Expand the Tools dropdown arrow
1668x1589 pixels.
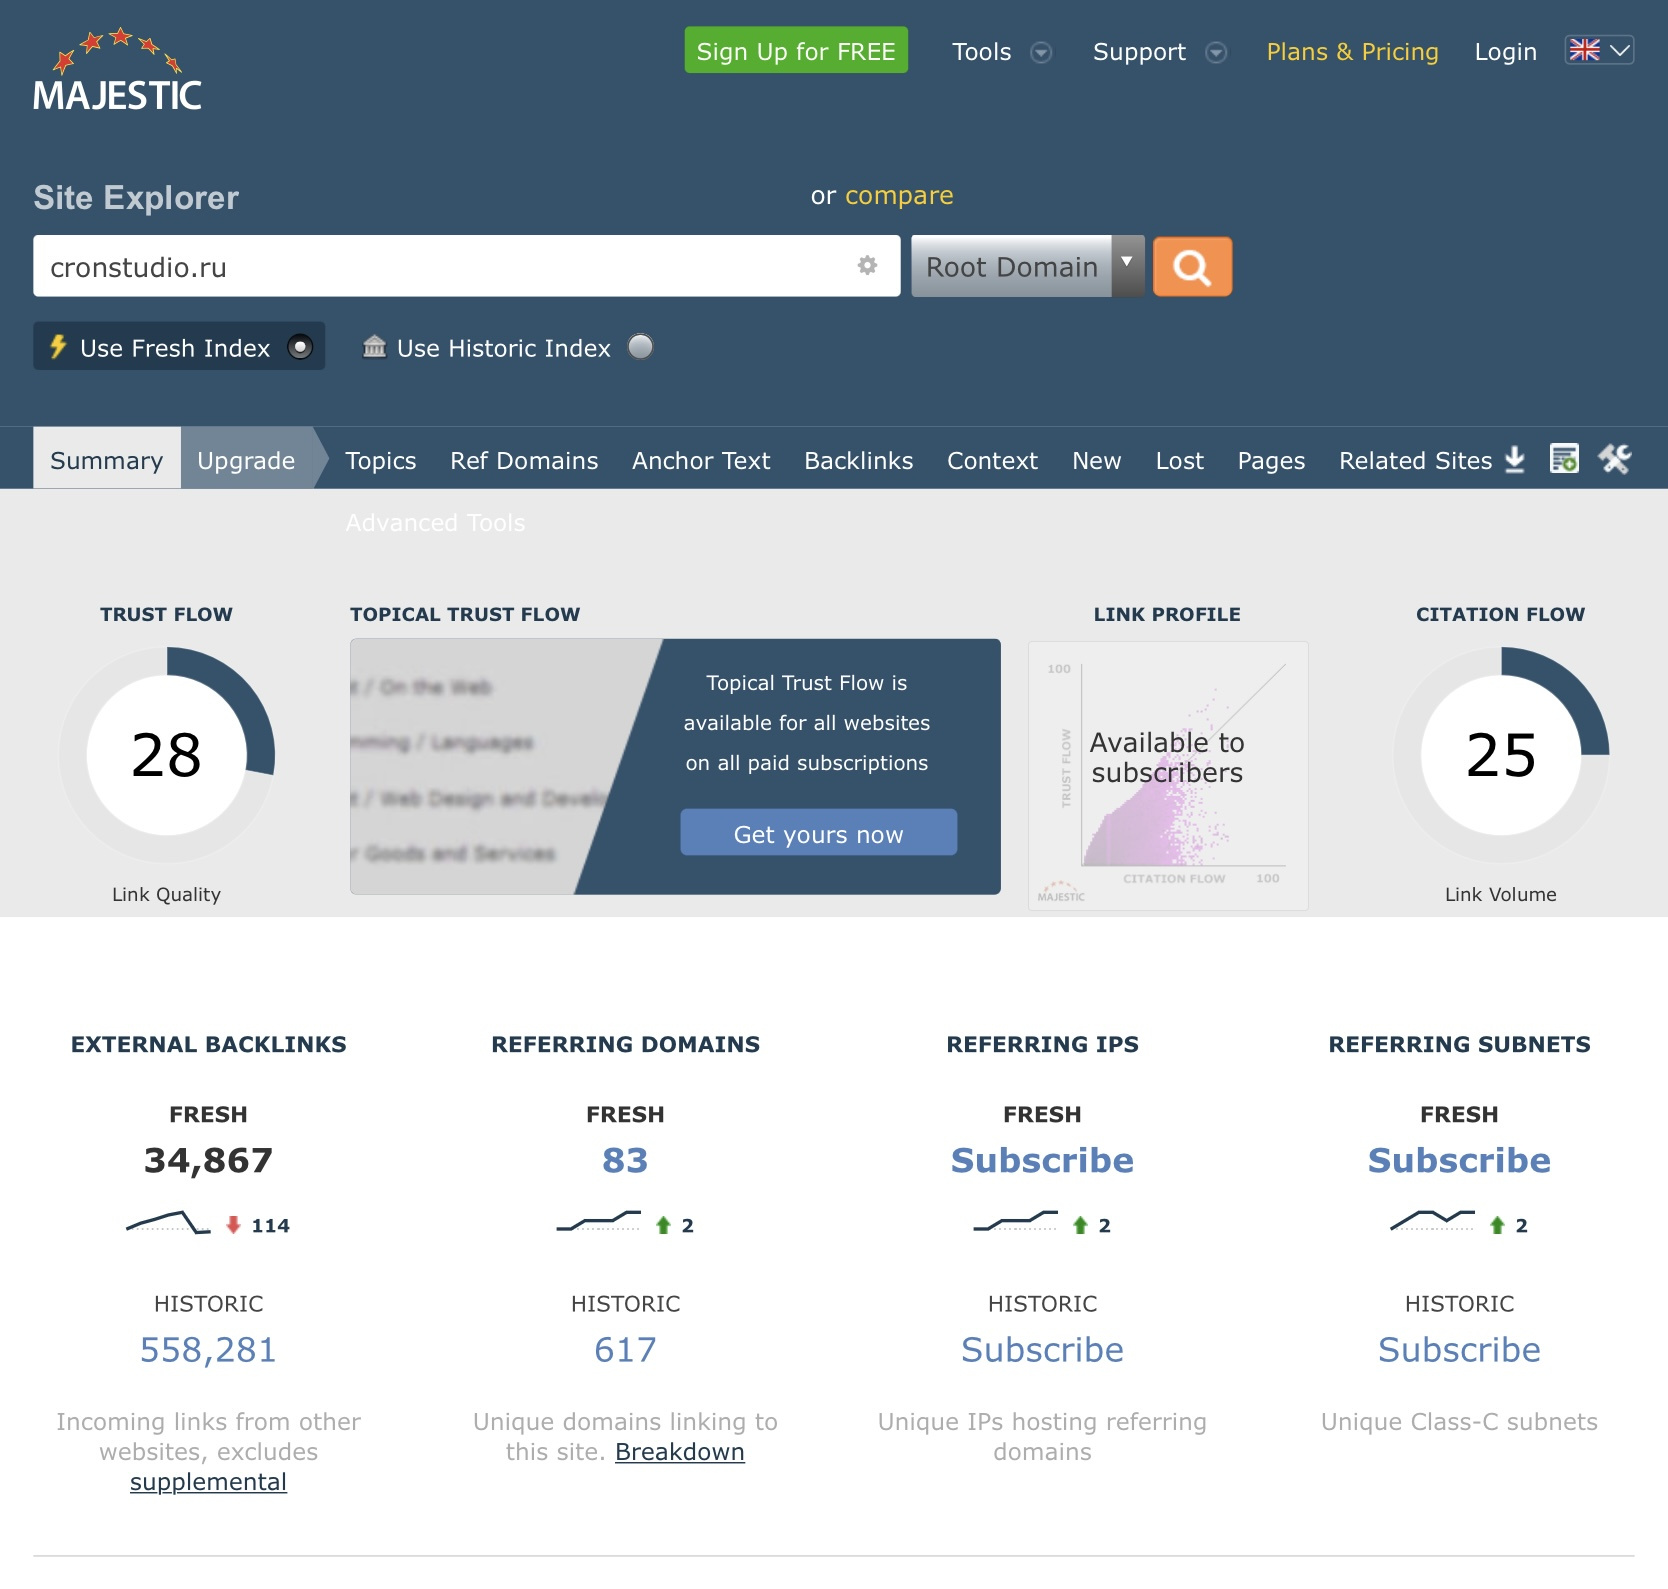tap(1041, 52)
